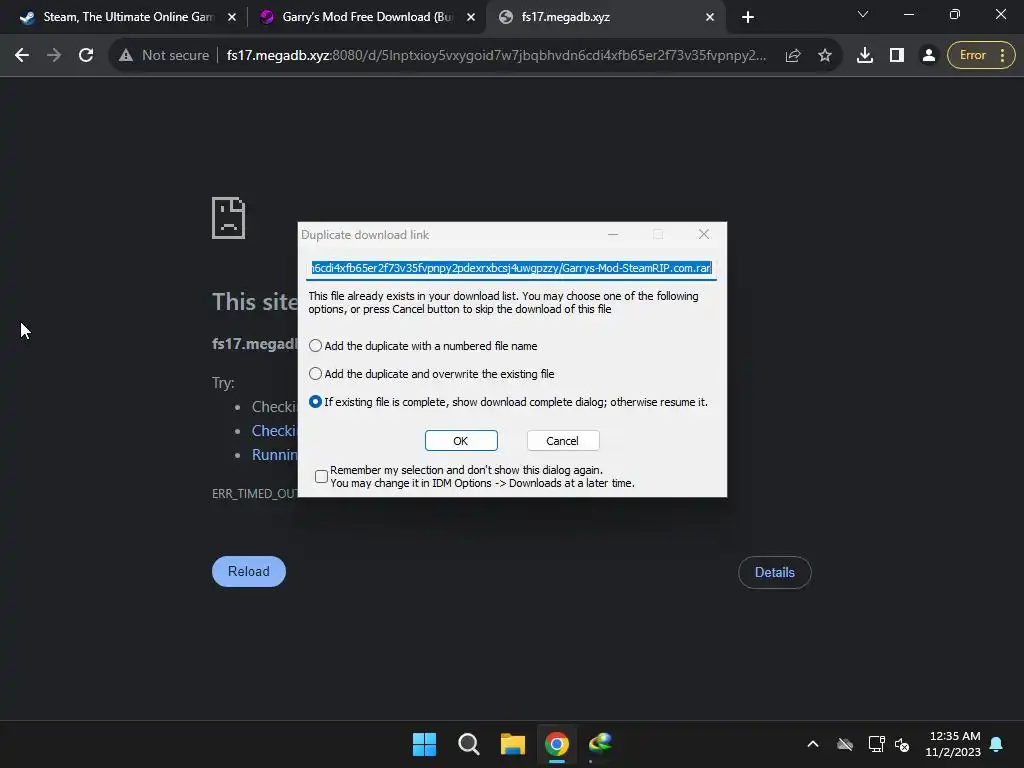Open a new tab with plus icon
Image resolution: width=1024 pixels, height=768 pixels.
click(x=748, y=17)
